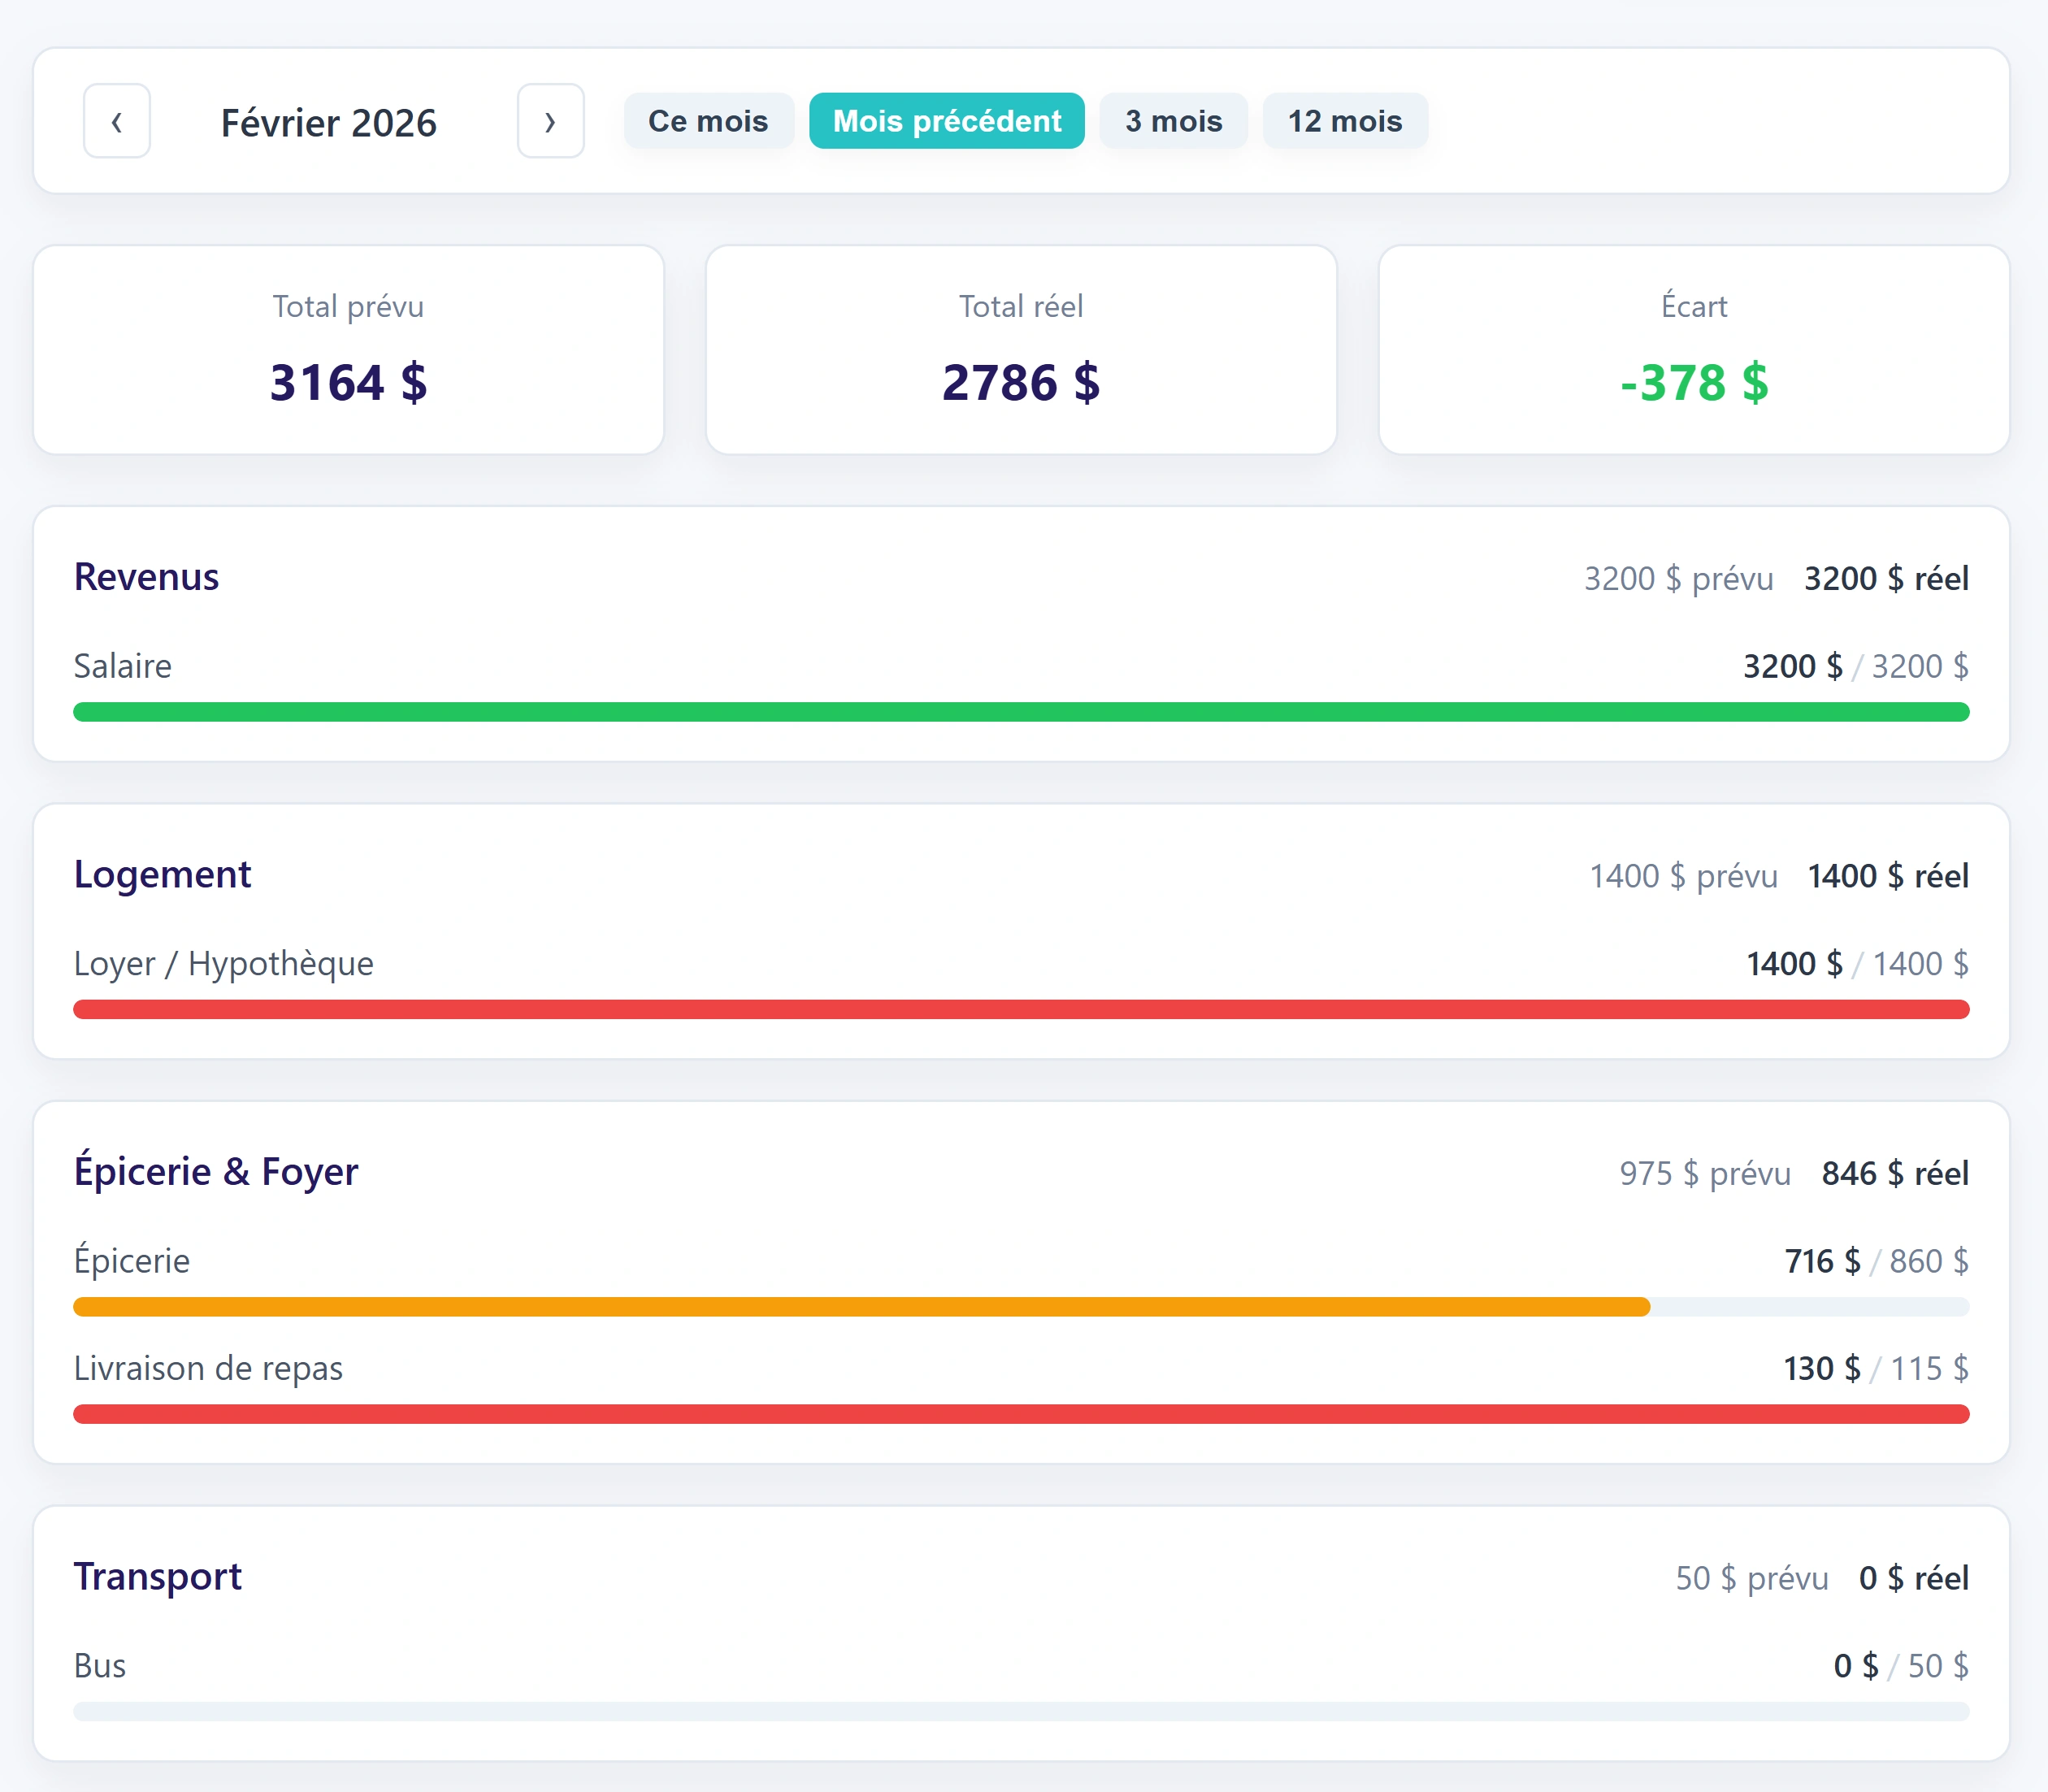Open the 'Épicerie & Foyer' category
Screen dimensions: 2048x1792
point(216,1170)
